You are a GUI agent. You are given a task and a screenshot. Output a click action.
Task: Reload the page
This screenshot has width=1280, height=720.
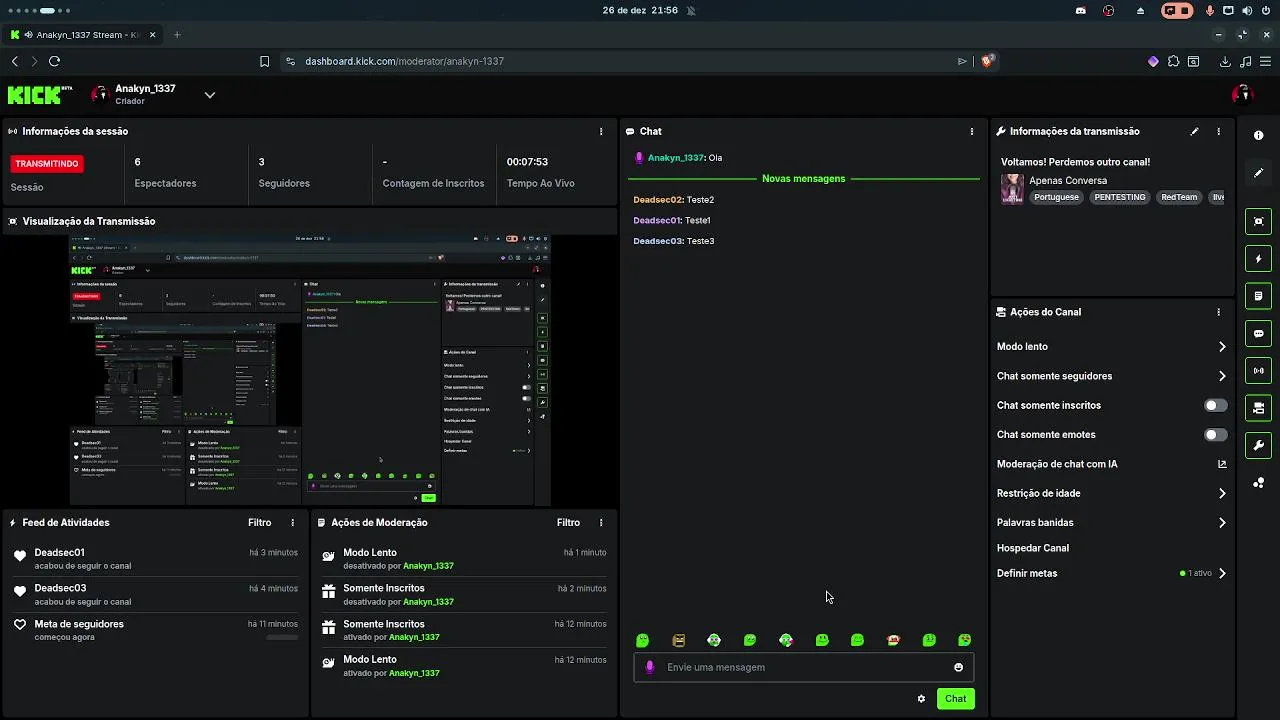click(x=54, y=61)
